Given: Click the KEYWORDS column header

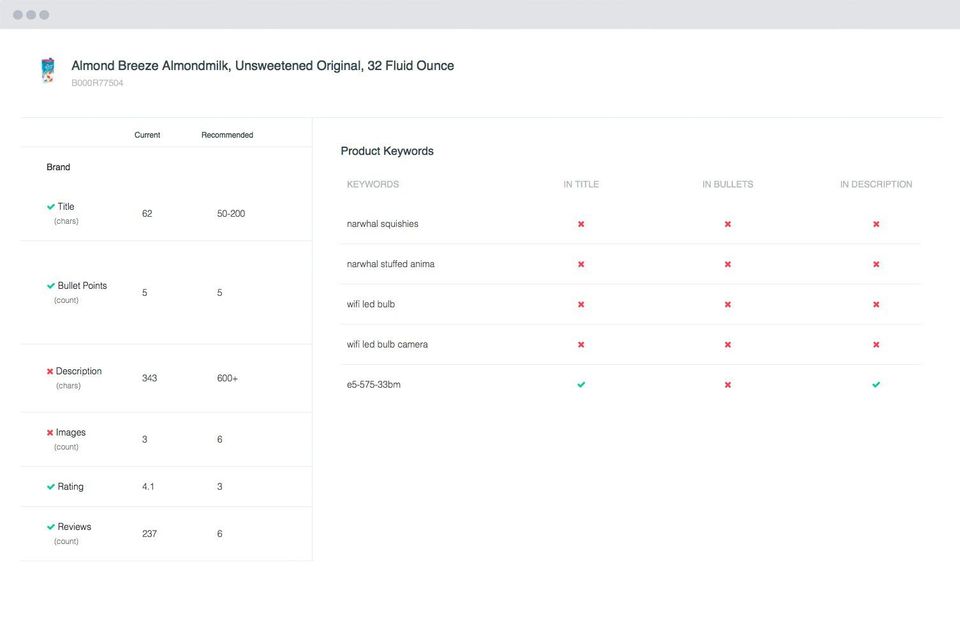Looking at the screenshot, I should pos(373,184).
